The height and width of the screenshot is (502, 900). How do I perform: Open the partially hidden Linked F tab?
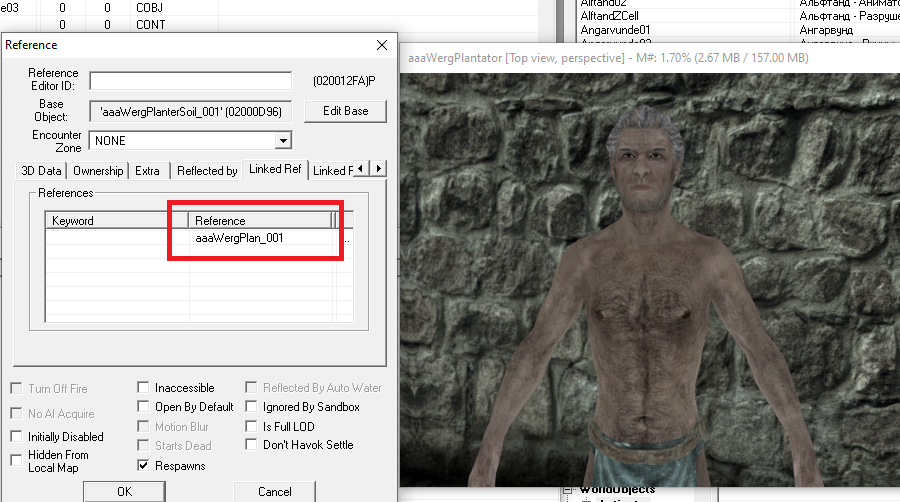pos(332,170)
